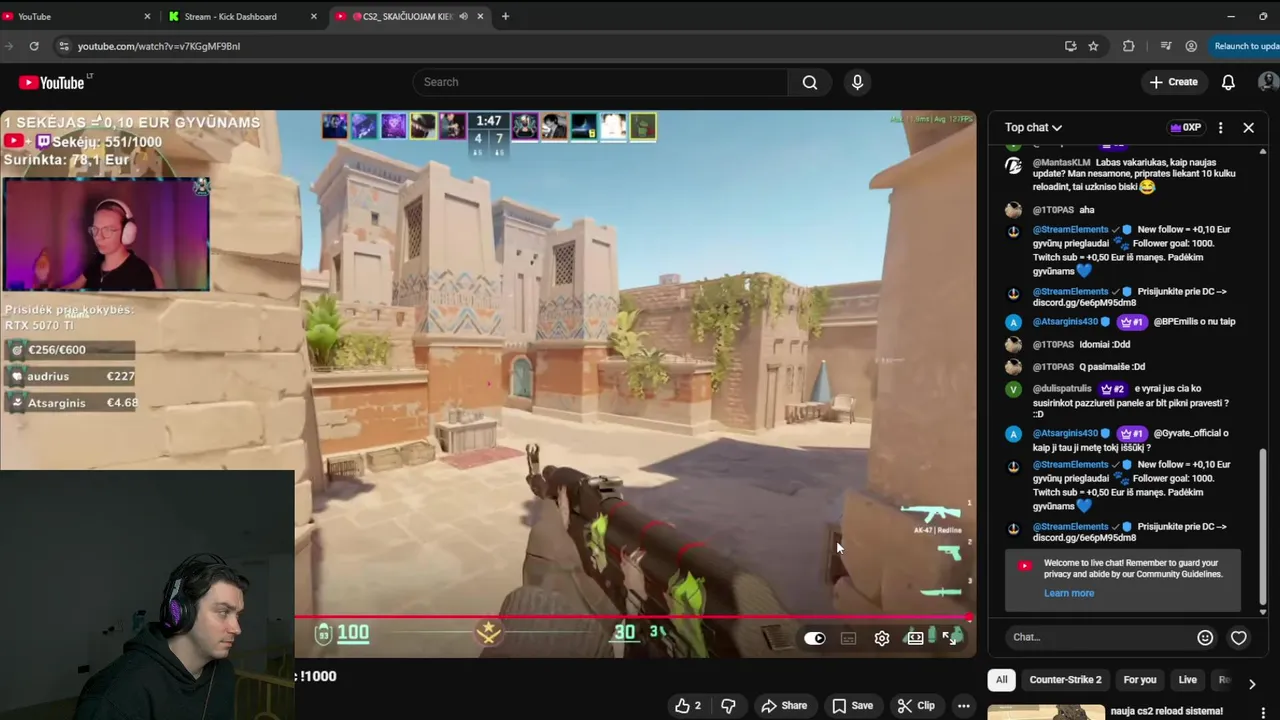
Task: Bookmark this page with the star
Action: pos(1093,46)
